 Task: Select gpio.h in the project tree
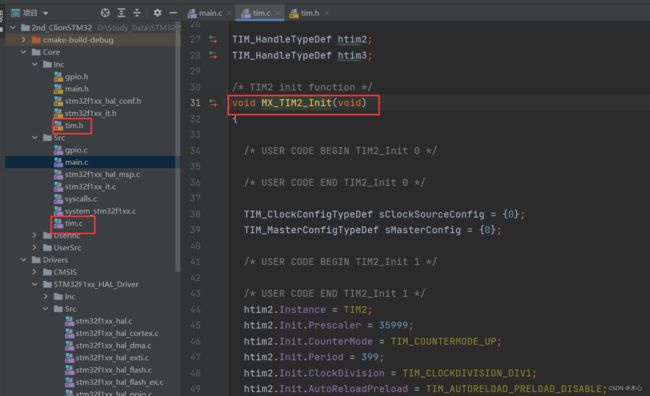tap(71, 76)
